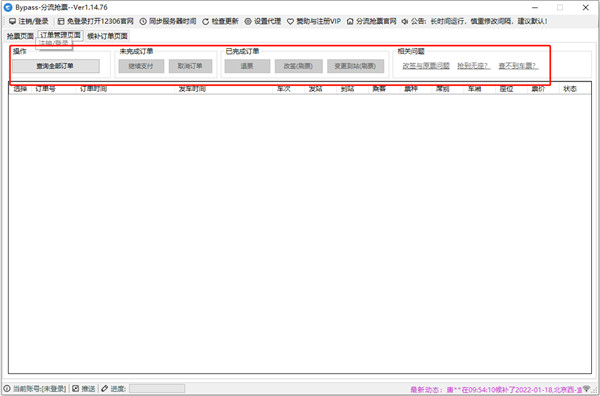Image resolution: width=600 pixels, height=396 pixels.
Task: Open the 查不到车票? help link
Action: pyautogui.click(x=518, y=66)
